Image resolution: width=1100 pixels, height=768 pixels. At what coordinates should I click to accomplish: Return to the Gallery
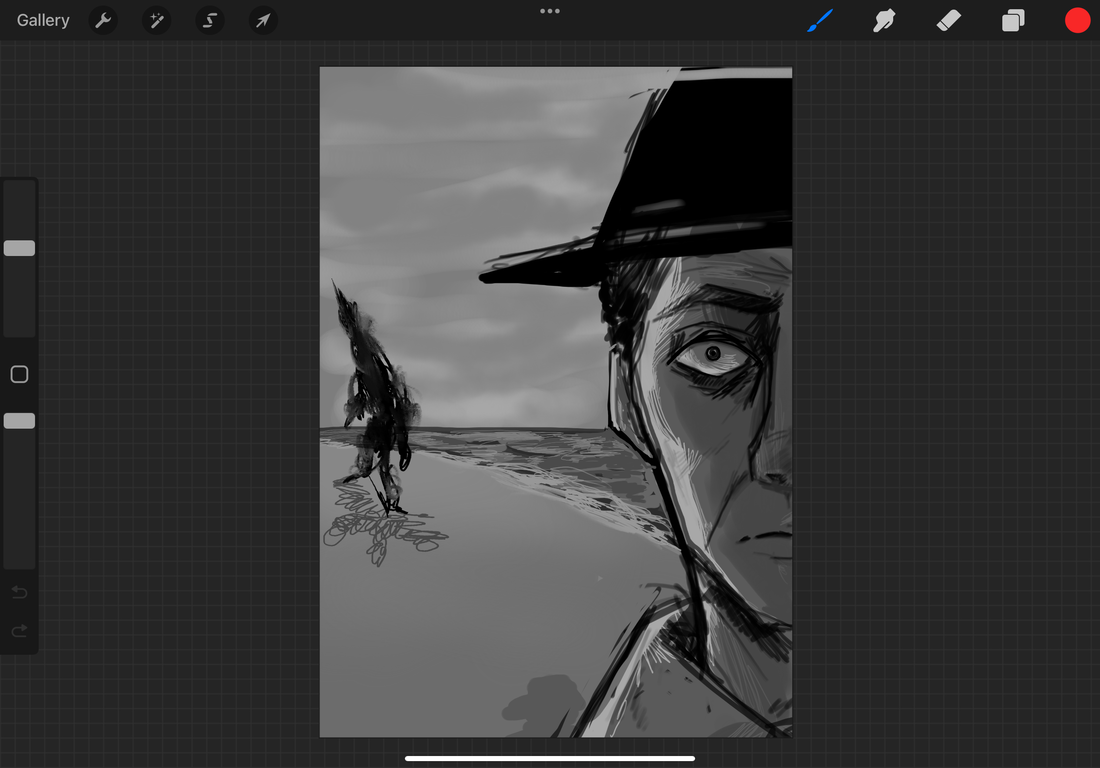(43, 20)
